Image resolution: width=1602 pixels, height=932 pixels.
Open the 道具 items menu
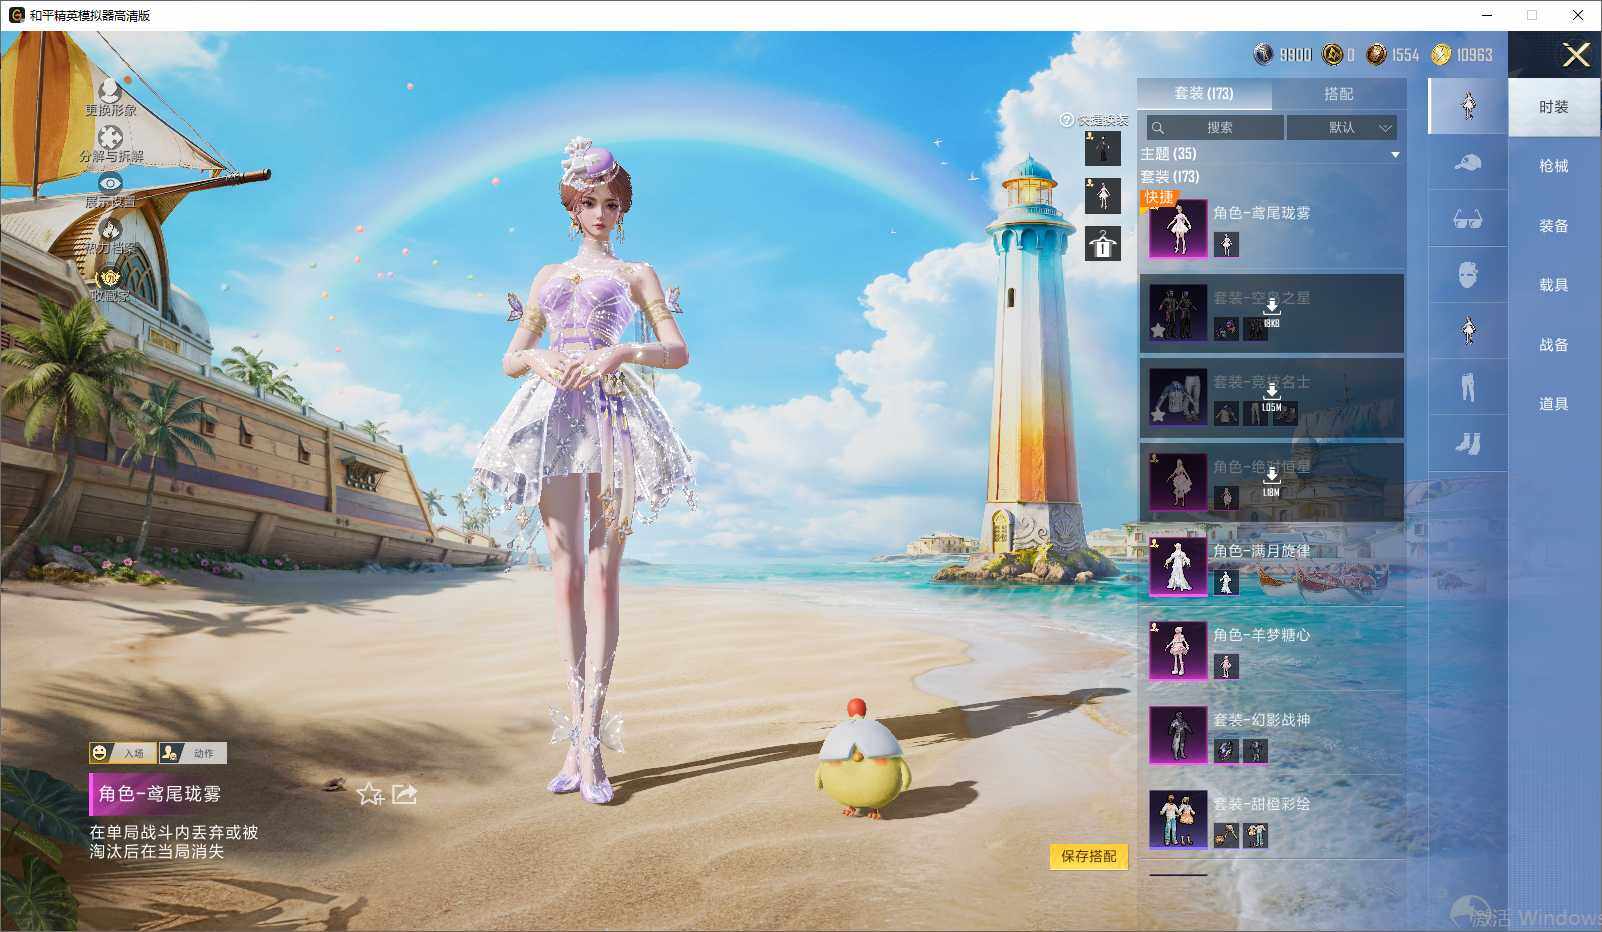1554,404
